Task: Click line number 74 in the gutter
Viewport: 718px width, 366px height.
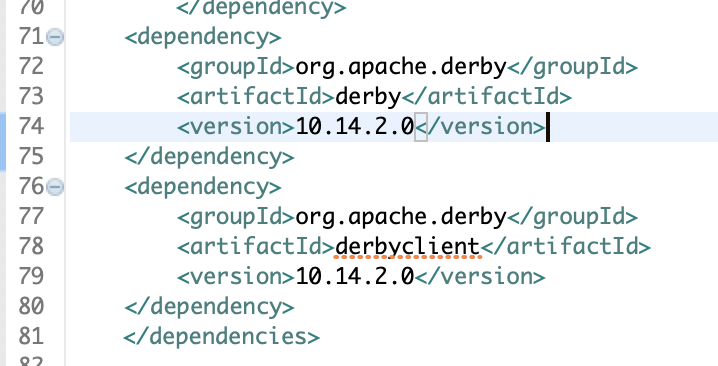Action: [31, 126]
